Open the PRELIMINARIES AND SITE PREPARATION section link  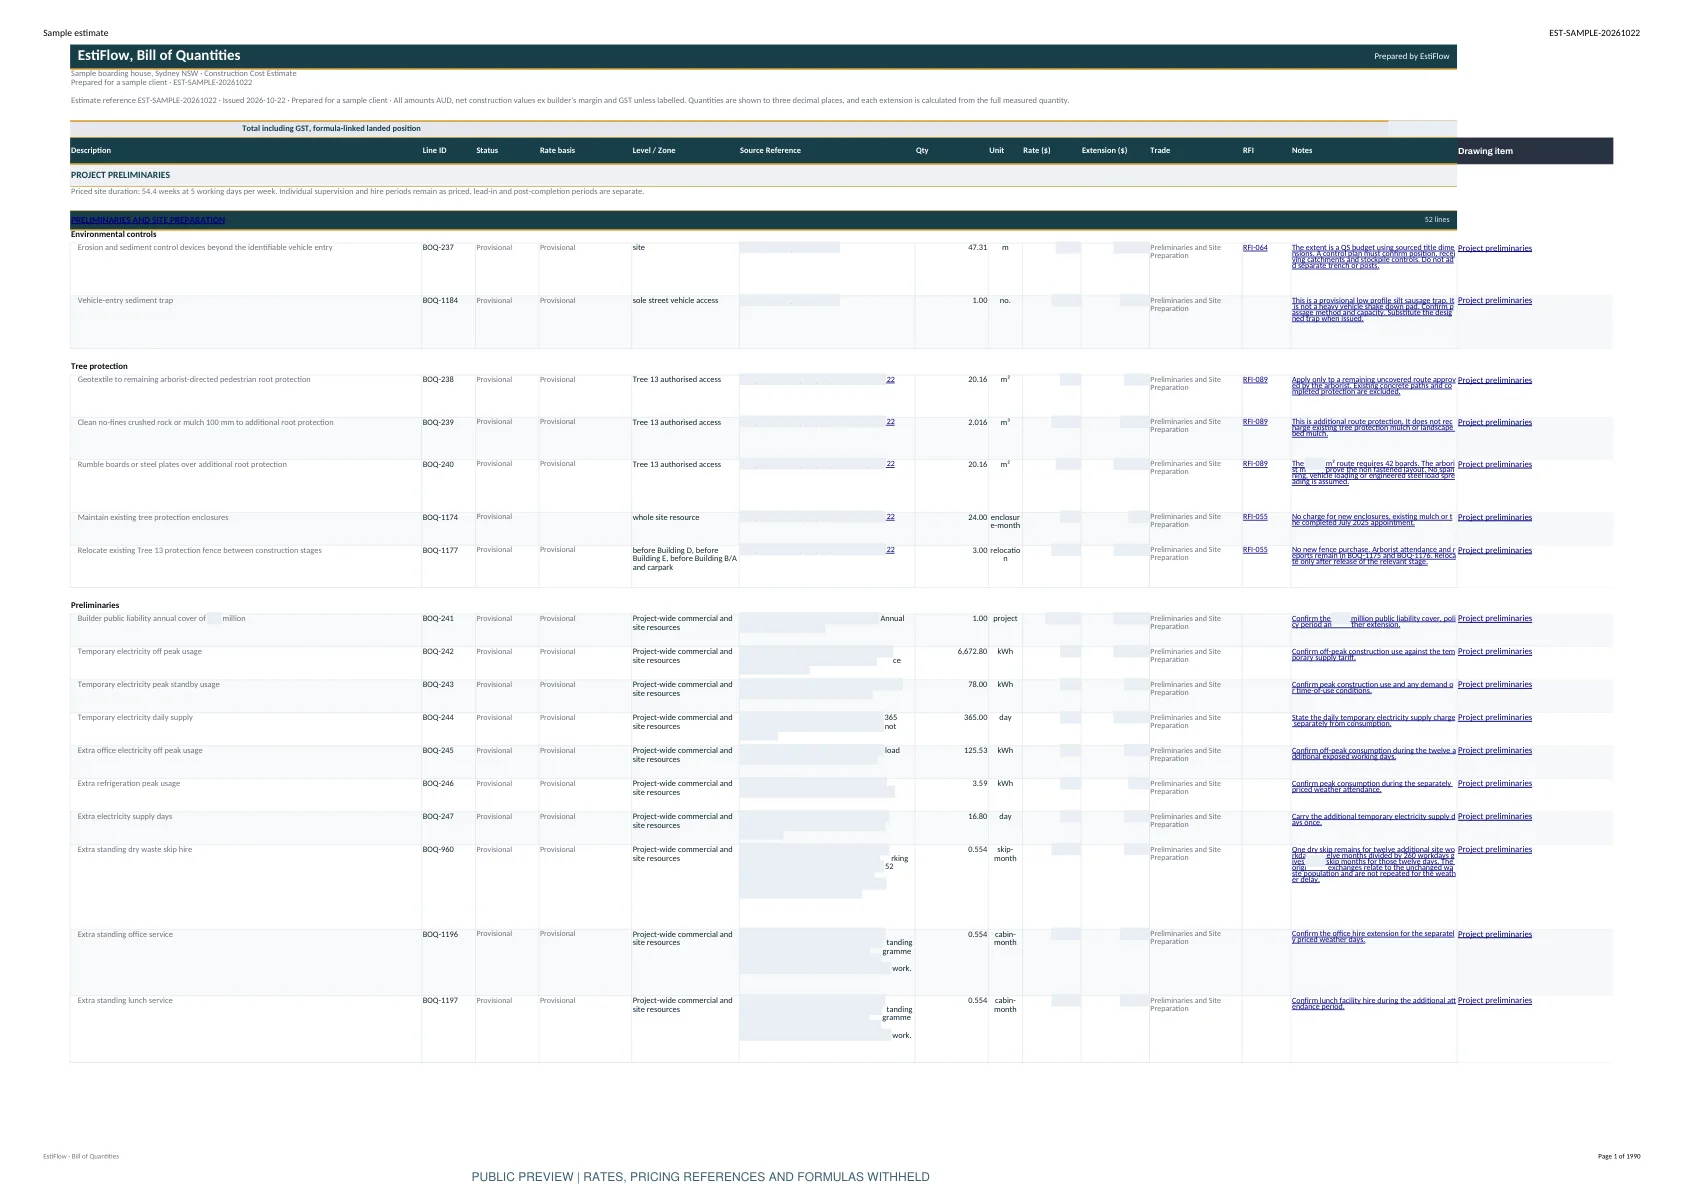pos(148,220)
